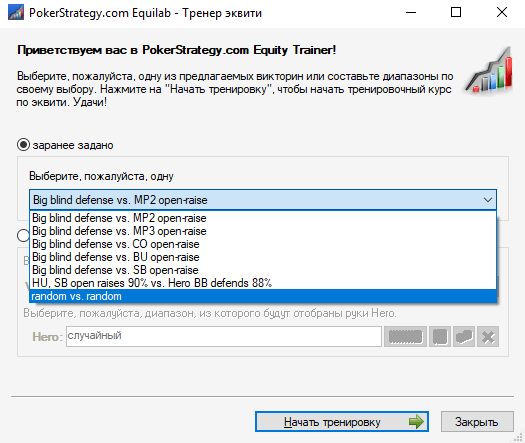Click 'Начать тренировку' button
The height and width of the screenshot is (443, 525).
coord(342,422)
